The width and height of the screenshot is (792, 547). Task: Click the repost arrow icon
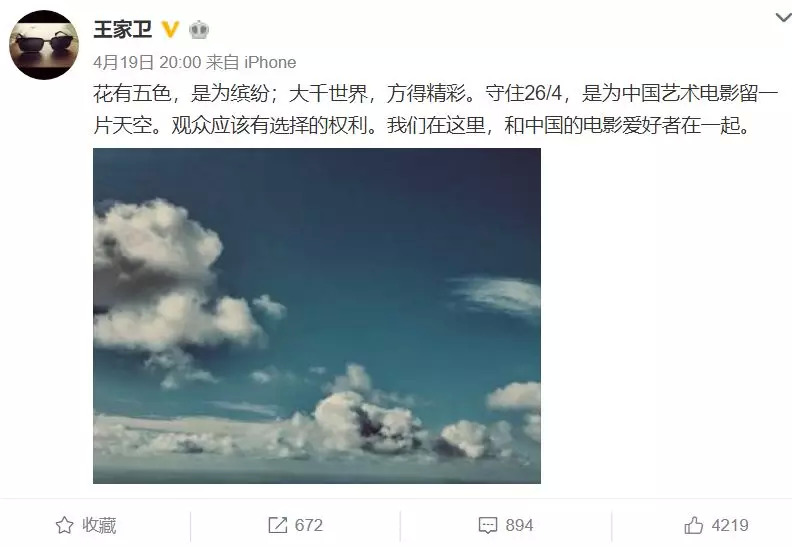[277, 525]
